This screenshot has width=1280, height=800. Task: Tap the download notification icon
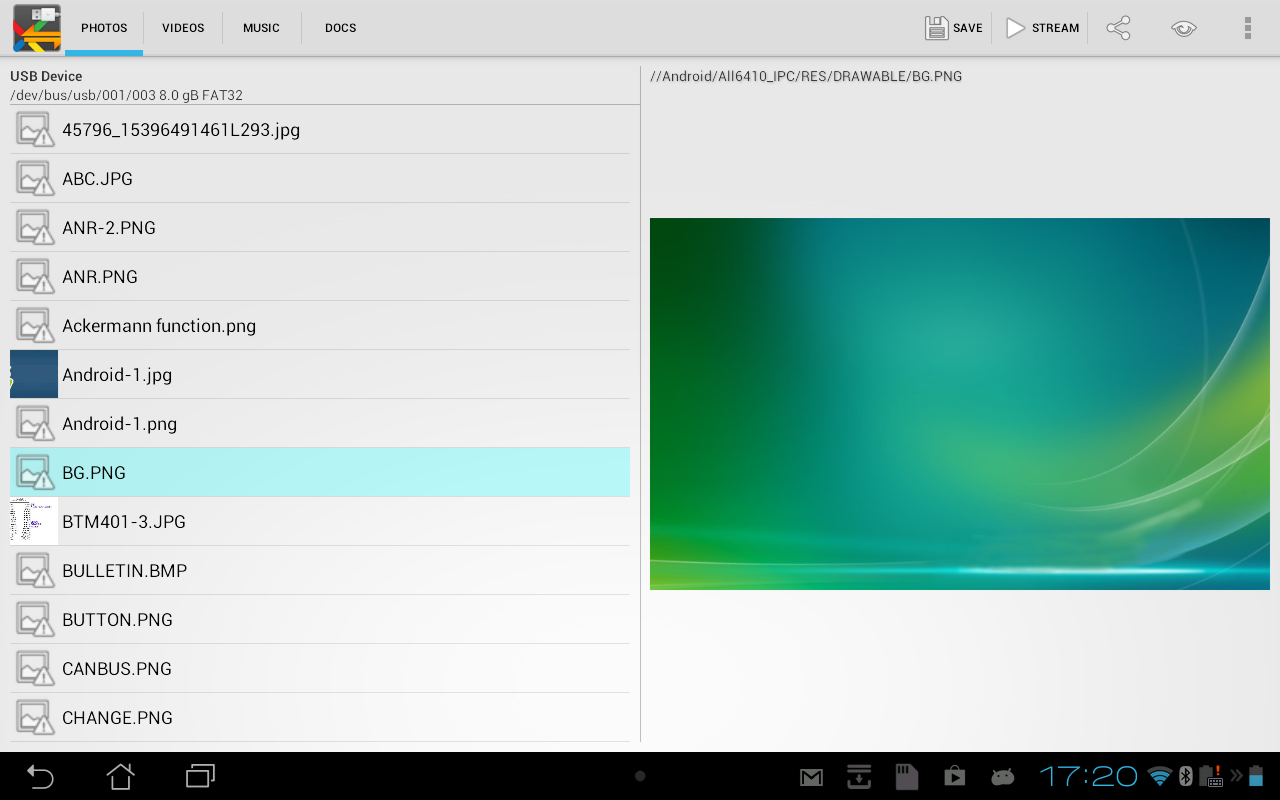pyautogui.click(x=859, y=776)
